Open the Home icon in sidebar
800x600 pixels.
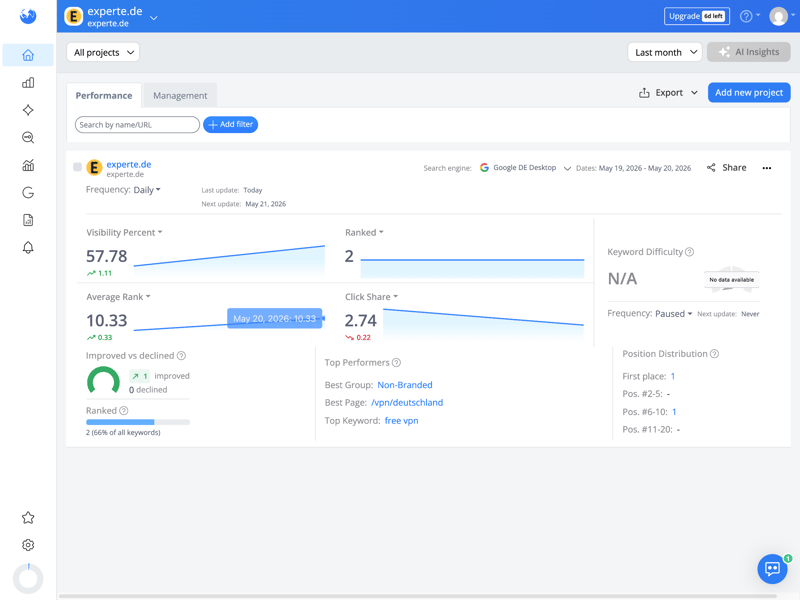(28, 55)
